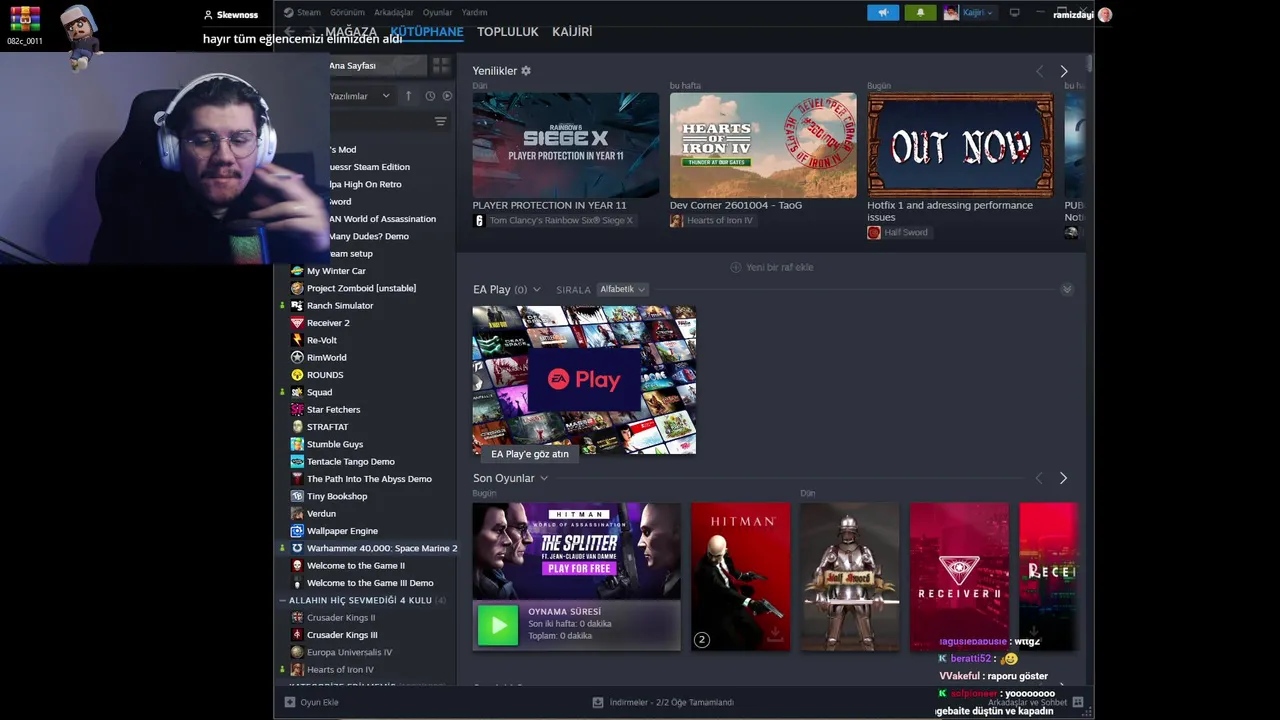This screenshot has height=720, width=1280.
Task: Open the Yardım menu
Action: tap(474, 13)
